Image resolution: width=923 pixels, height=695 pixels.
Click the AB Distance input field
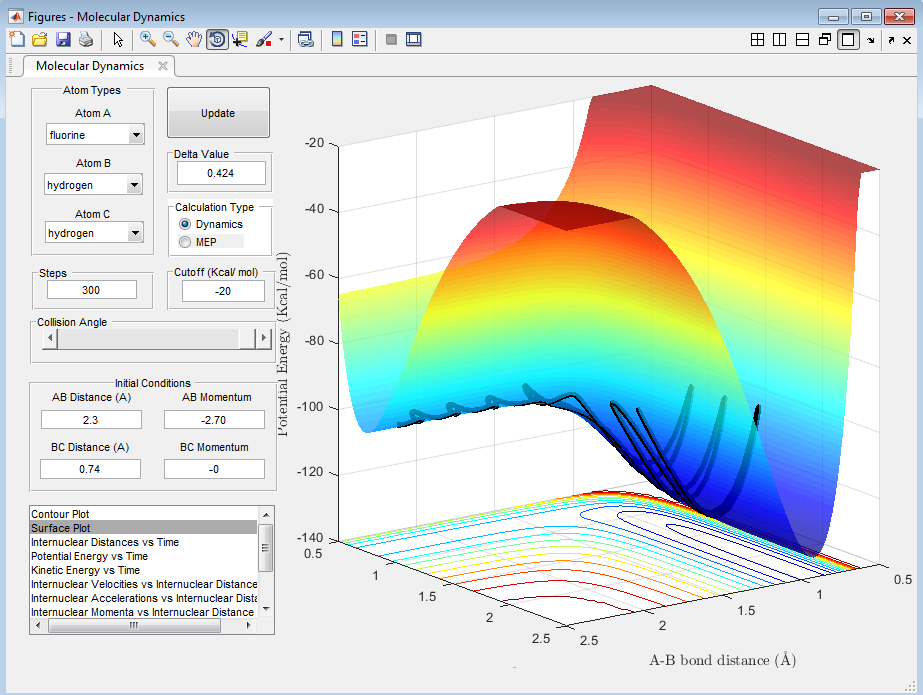click(90, 420)
